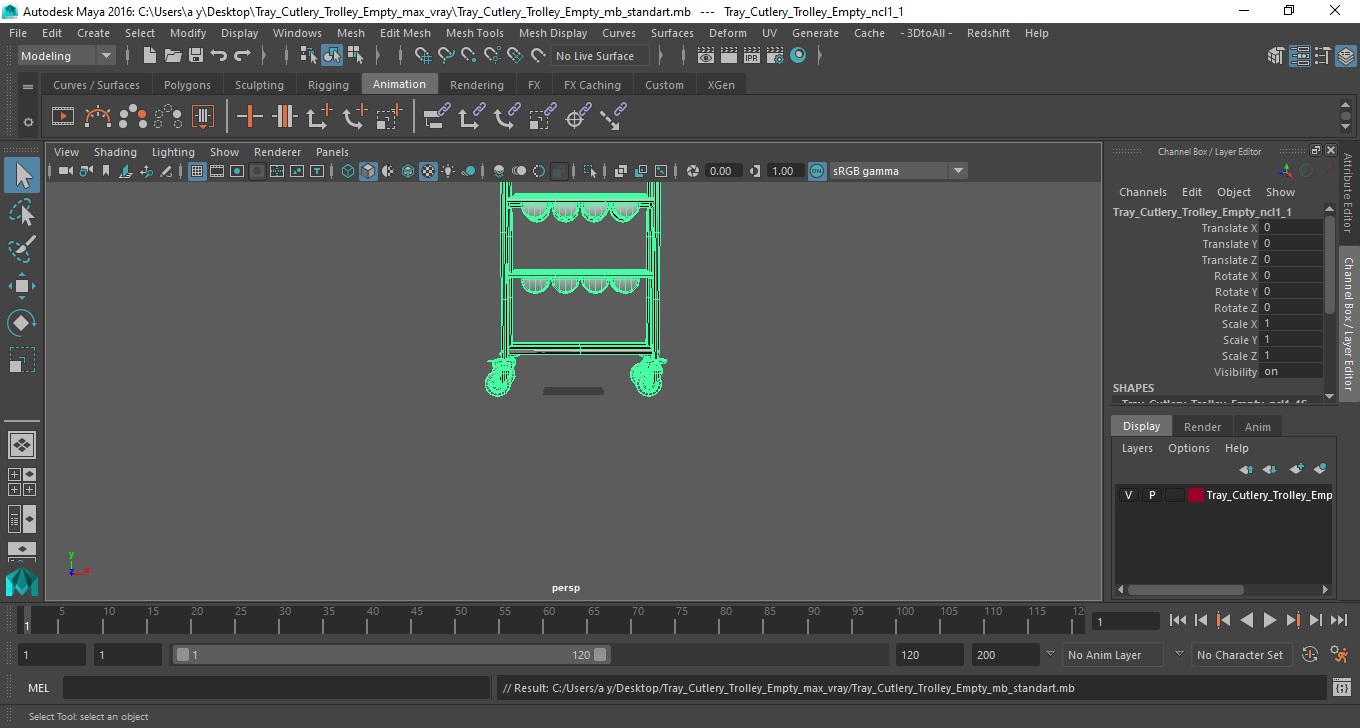Save the scene with floppy icon

[x=195, y=56]
